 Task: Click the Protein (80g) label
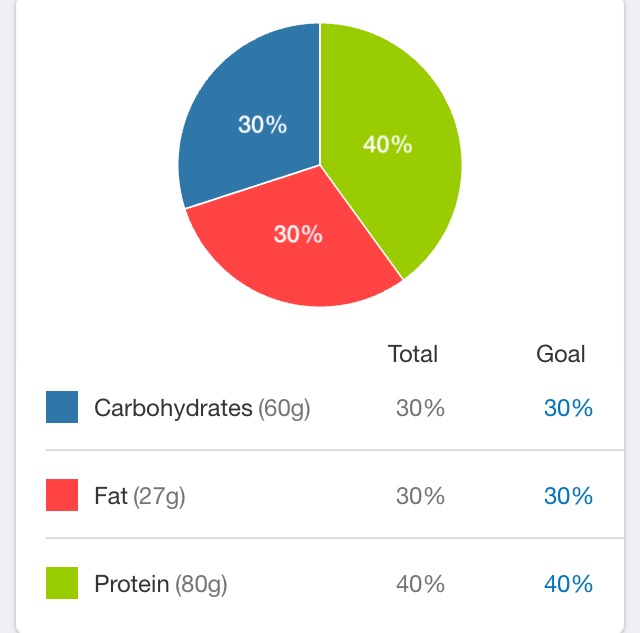pos(160,584)
